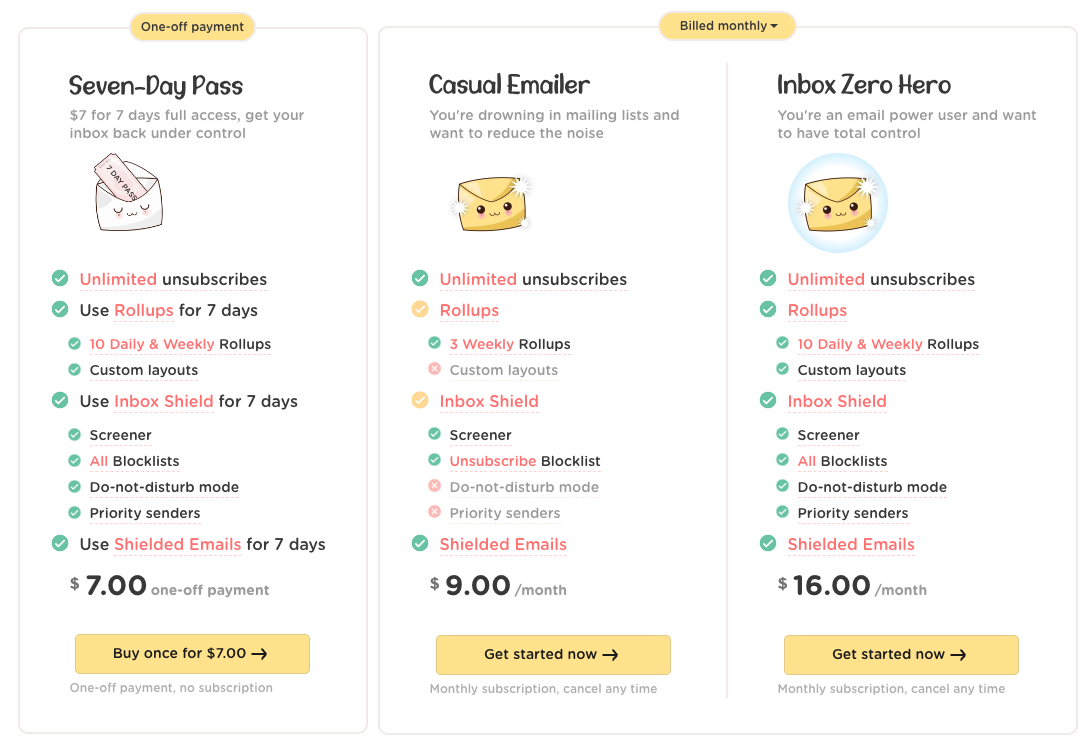
Task: Click the Seven-Day Pass envelope icon
Action: (129, 194)
